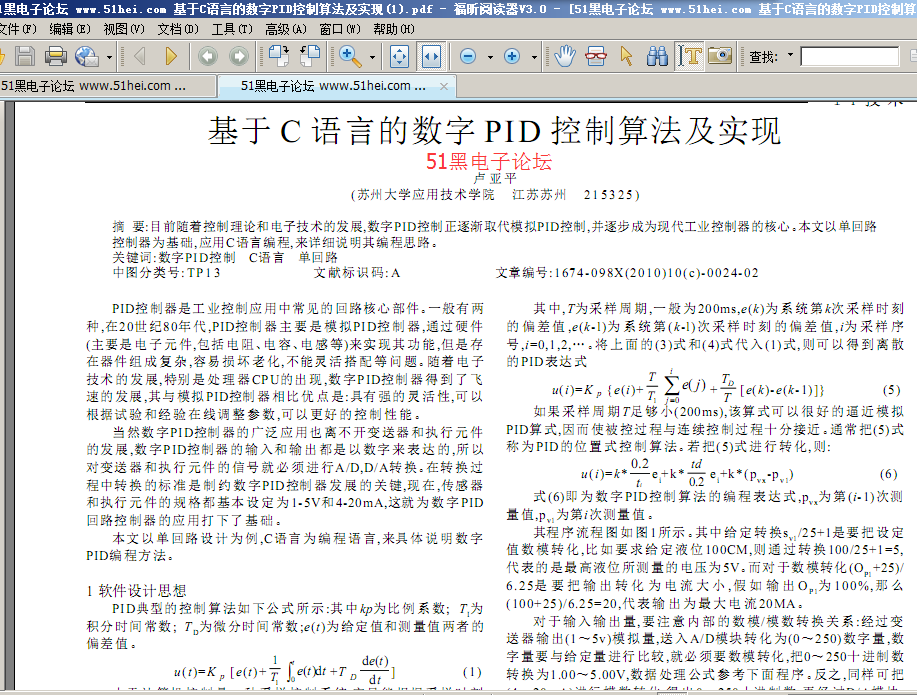Click the affiliation line 苏州大学应用技术学院
The width and height of the screenshot is (917, 695).
click(x=426, y=195)
